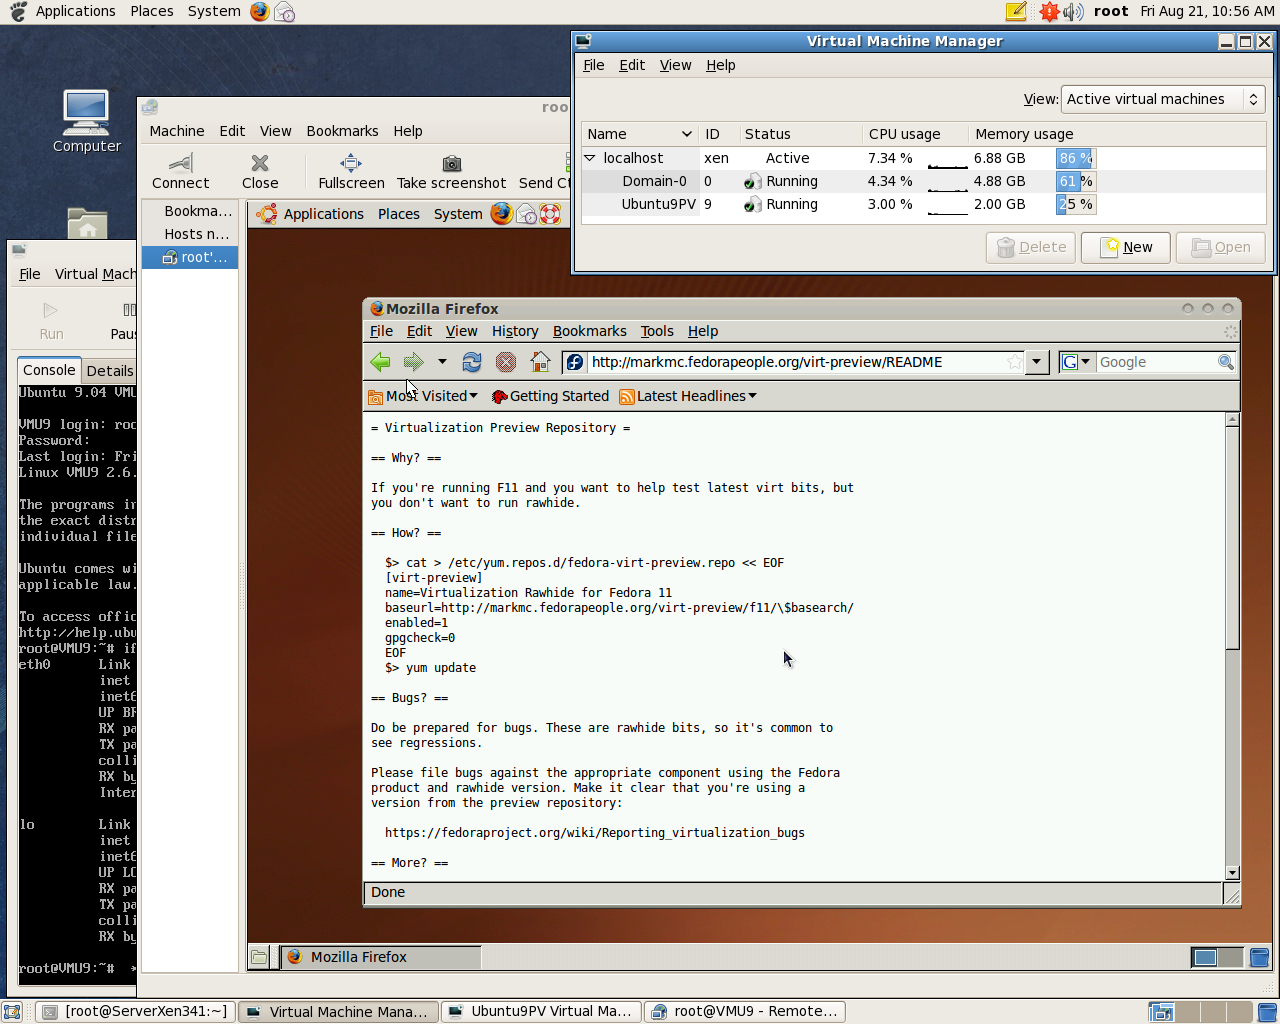The height and width of the screenshot is (1024, 1280).
Task: Open the host panel System menu
Action: 214,11
